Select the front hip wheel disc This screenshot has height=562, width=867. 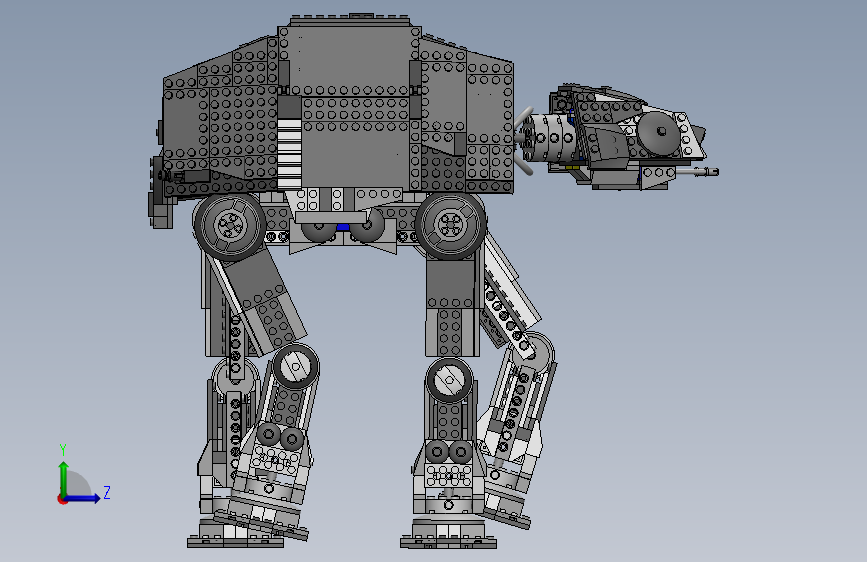pyautogui.click(x=451, y=225)
